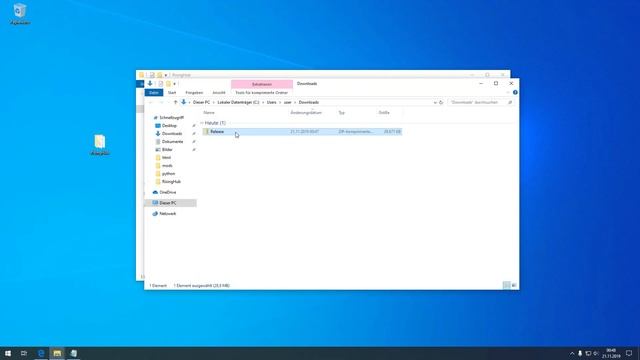Select Schnellzugriff in the navigation pane
Viewport: 640px width, 360px height.
[x=171, y=118]
